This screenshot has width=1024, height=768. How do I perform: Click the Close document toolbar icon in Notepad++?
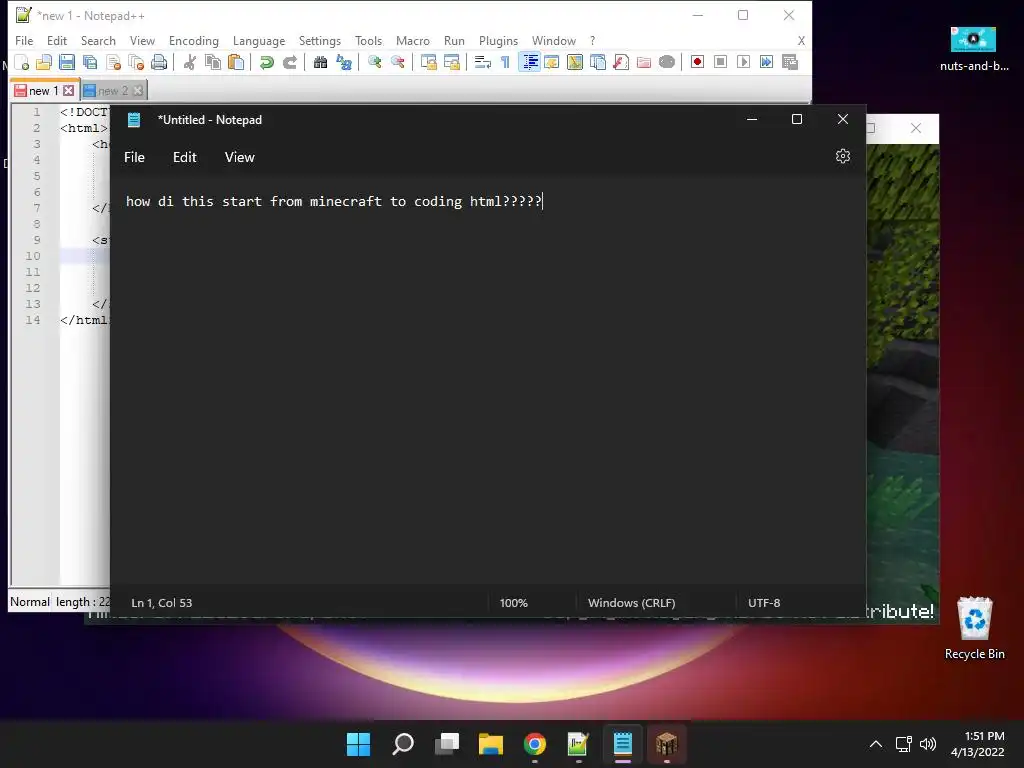tap(113, 62)
